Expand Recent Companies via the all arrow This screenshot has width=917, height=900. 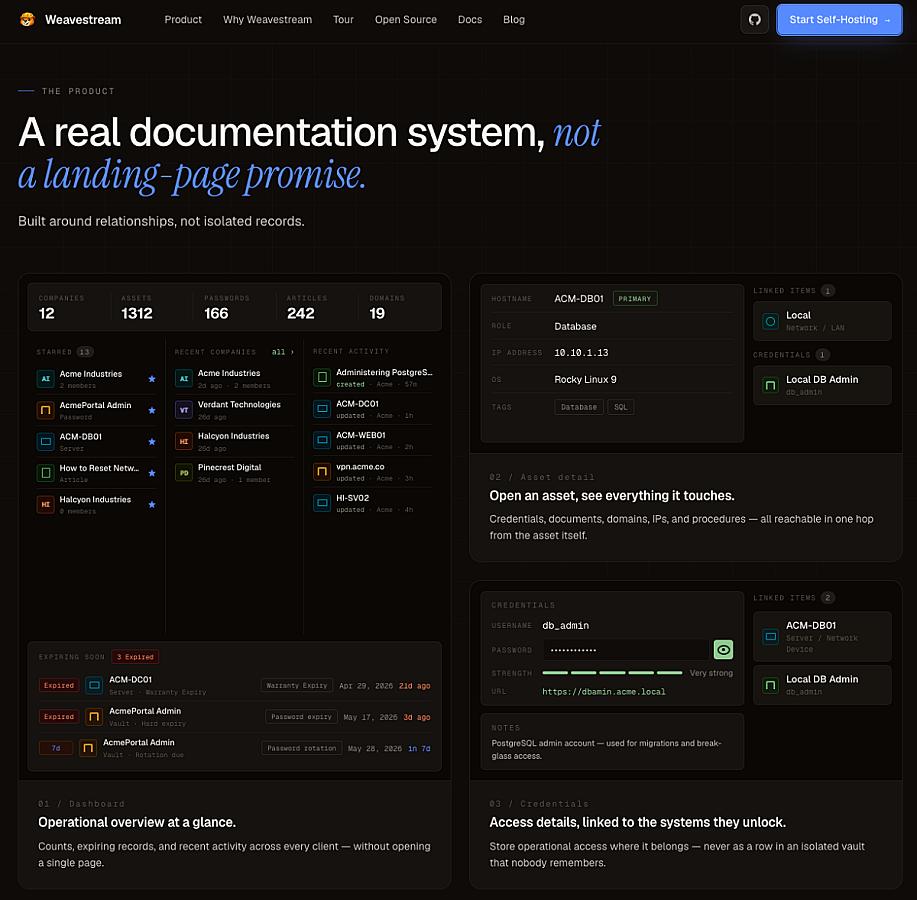pos(283,351)
